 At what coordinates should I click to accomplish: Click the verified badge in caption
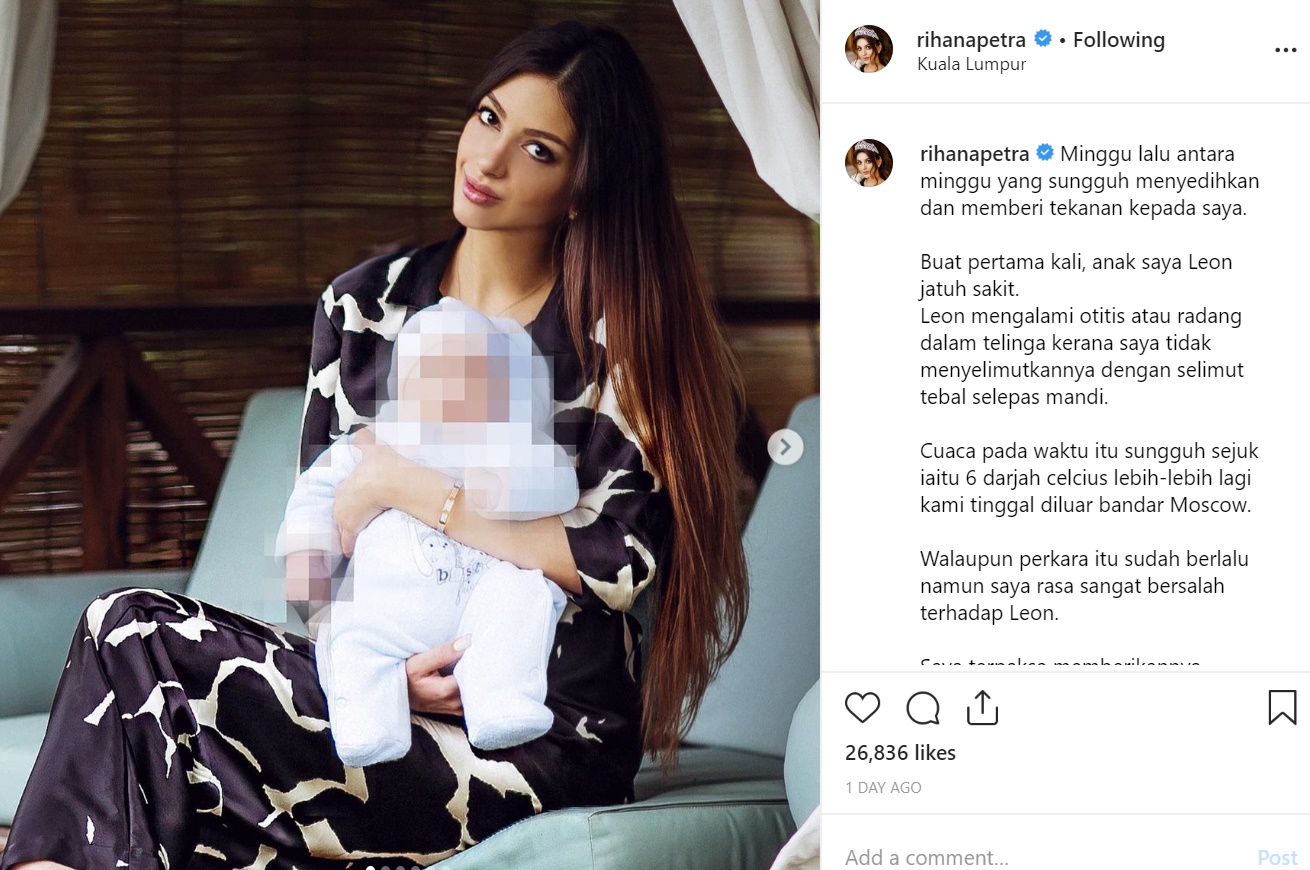[x=1045, y=154]
